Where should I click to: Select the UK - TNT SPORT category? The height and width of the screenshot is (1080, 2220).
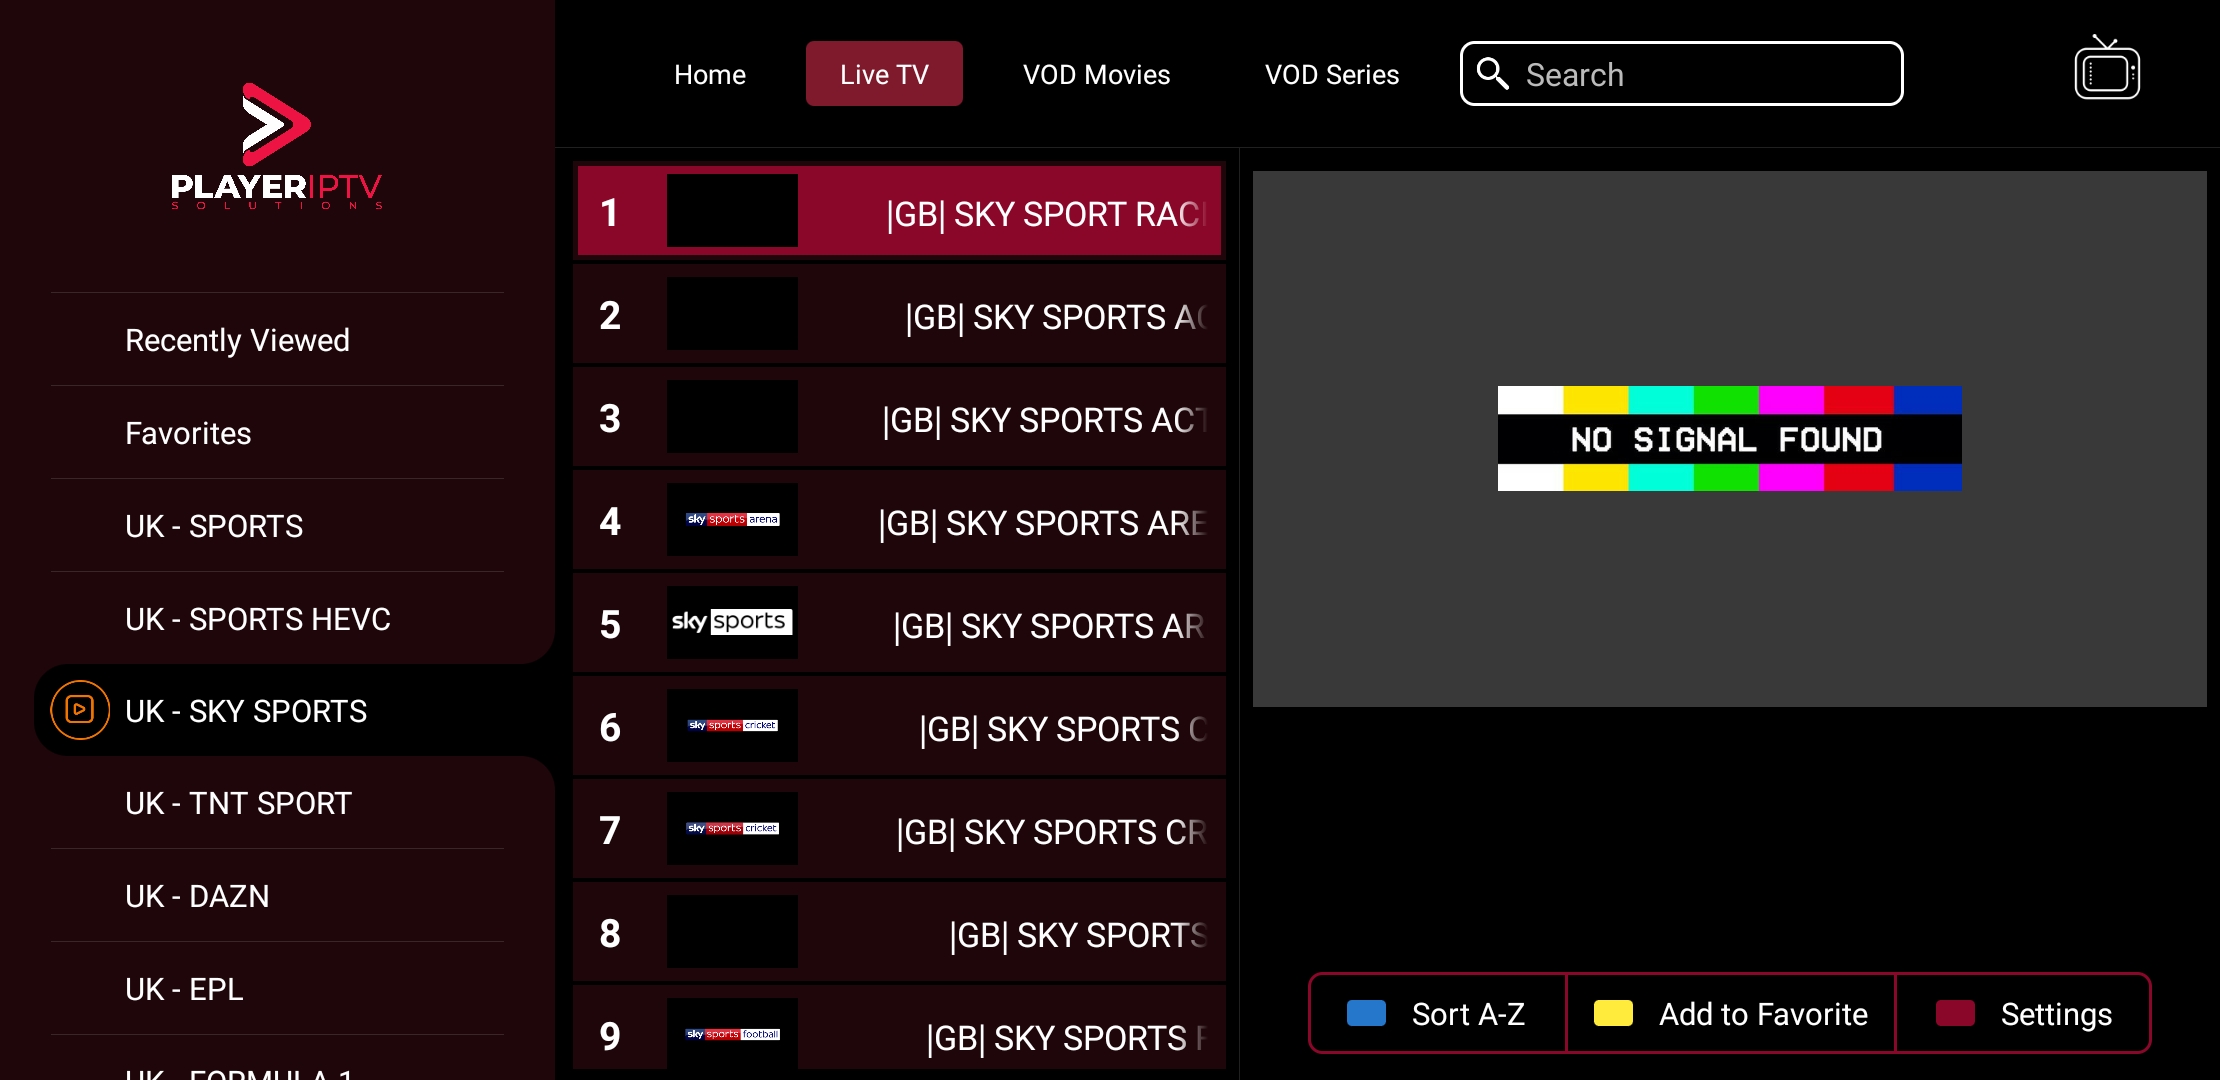click(x=238, y=802)
